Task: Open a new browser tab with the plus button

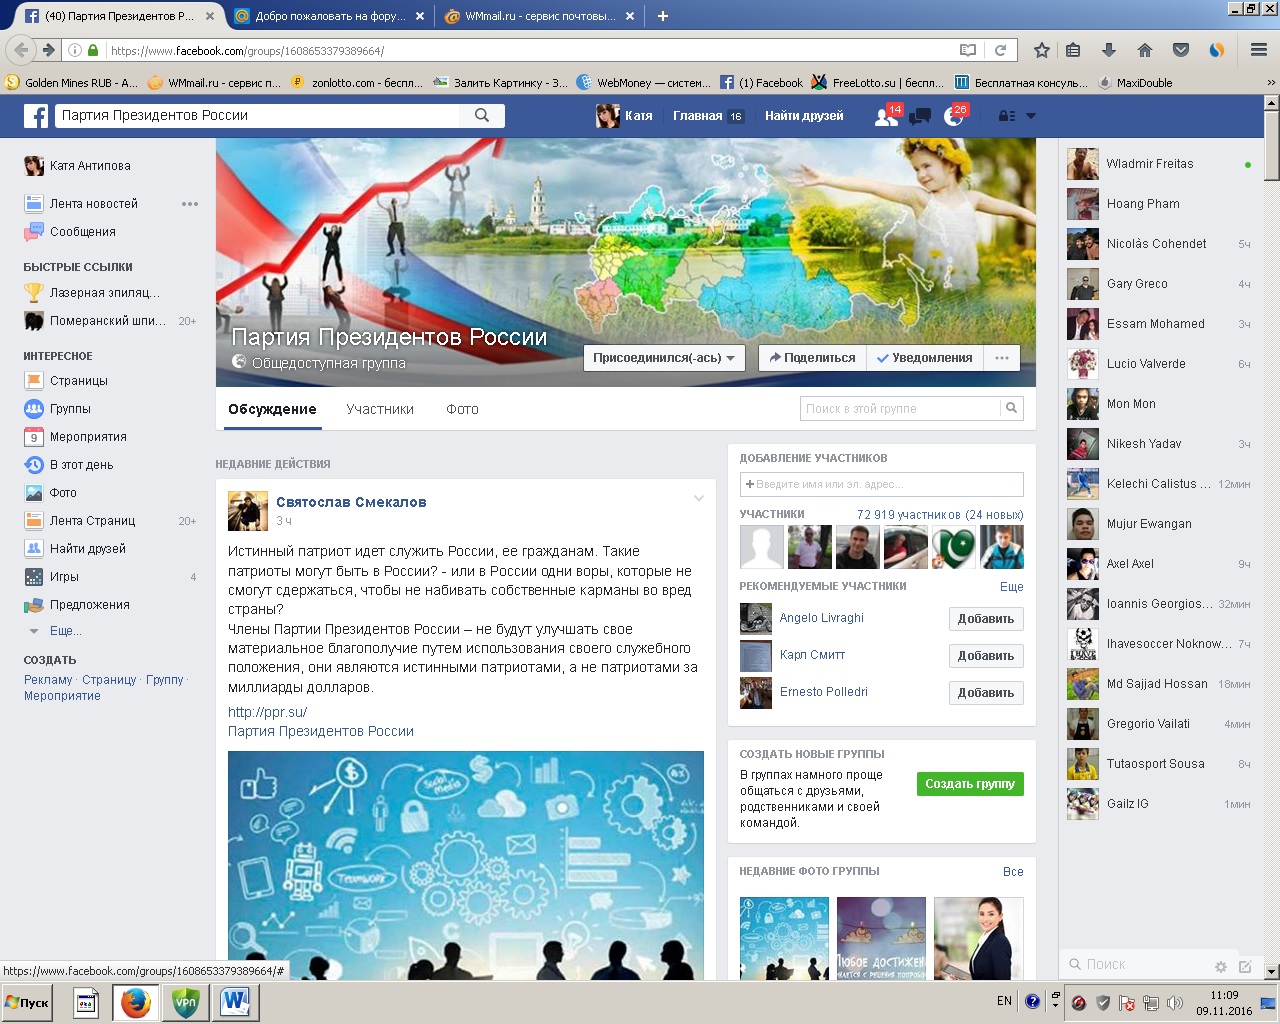Action: [662, 16]
